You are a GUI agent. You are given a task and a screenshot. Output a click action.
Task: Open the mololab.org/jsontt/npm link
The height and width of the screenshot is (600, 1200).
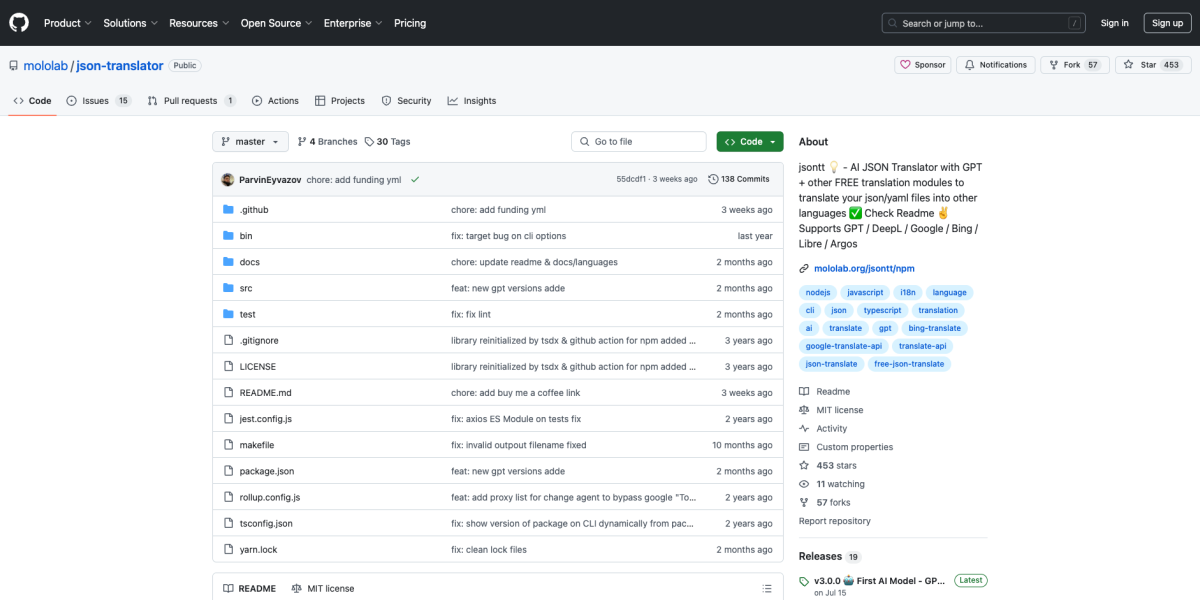863,268
